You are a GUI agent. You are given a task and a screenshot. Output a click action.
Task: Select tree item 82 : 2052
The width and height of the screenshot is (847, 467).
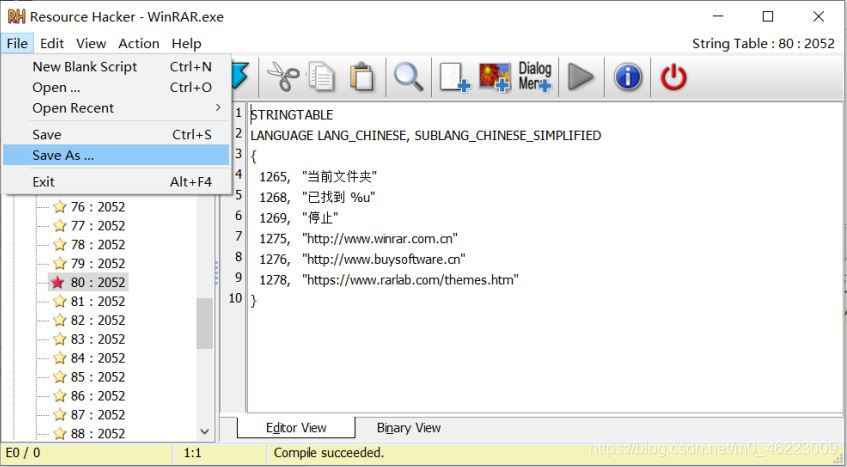[x=98, y=320]
